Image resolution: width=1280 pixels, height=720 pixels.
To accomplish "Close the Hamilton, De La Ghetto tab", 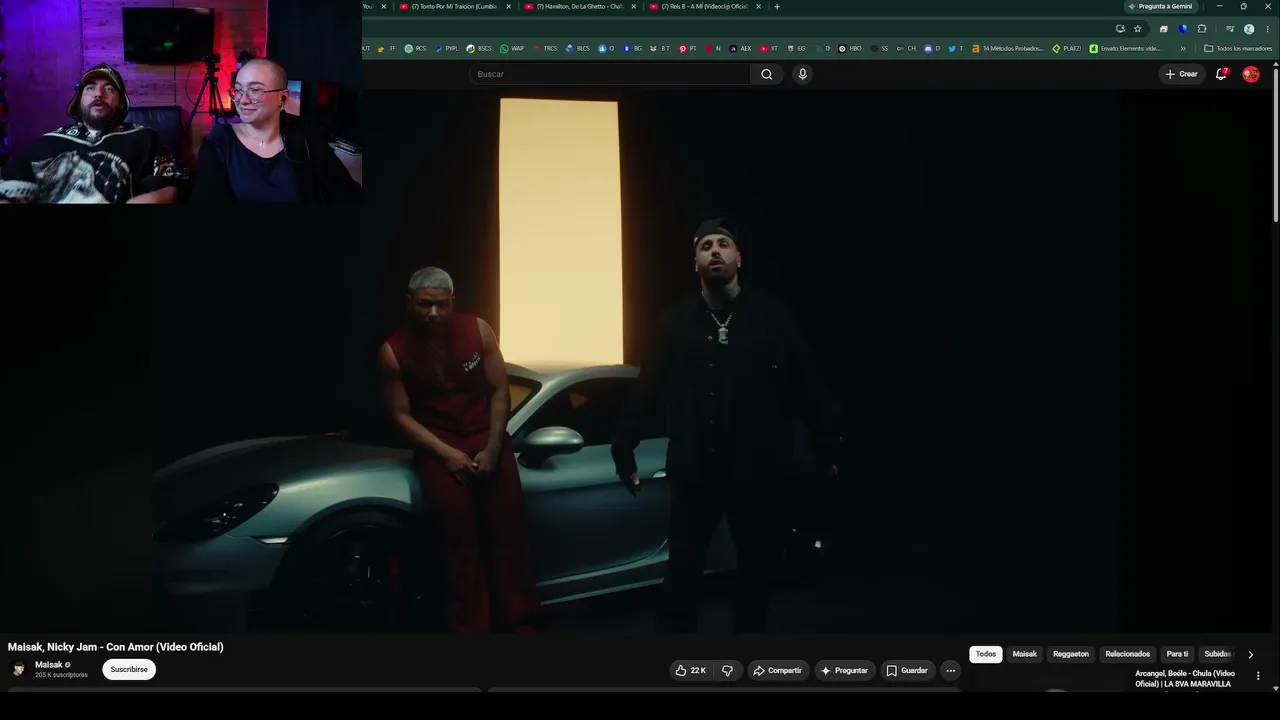I will pos(633,7).
